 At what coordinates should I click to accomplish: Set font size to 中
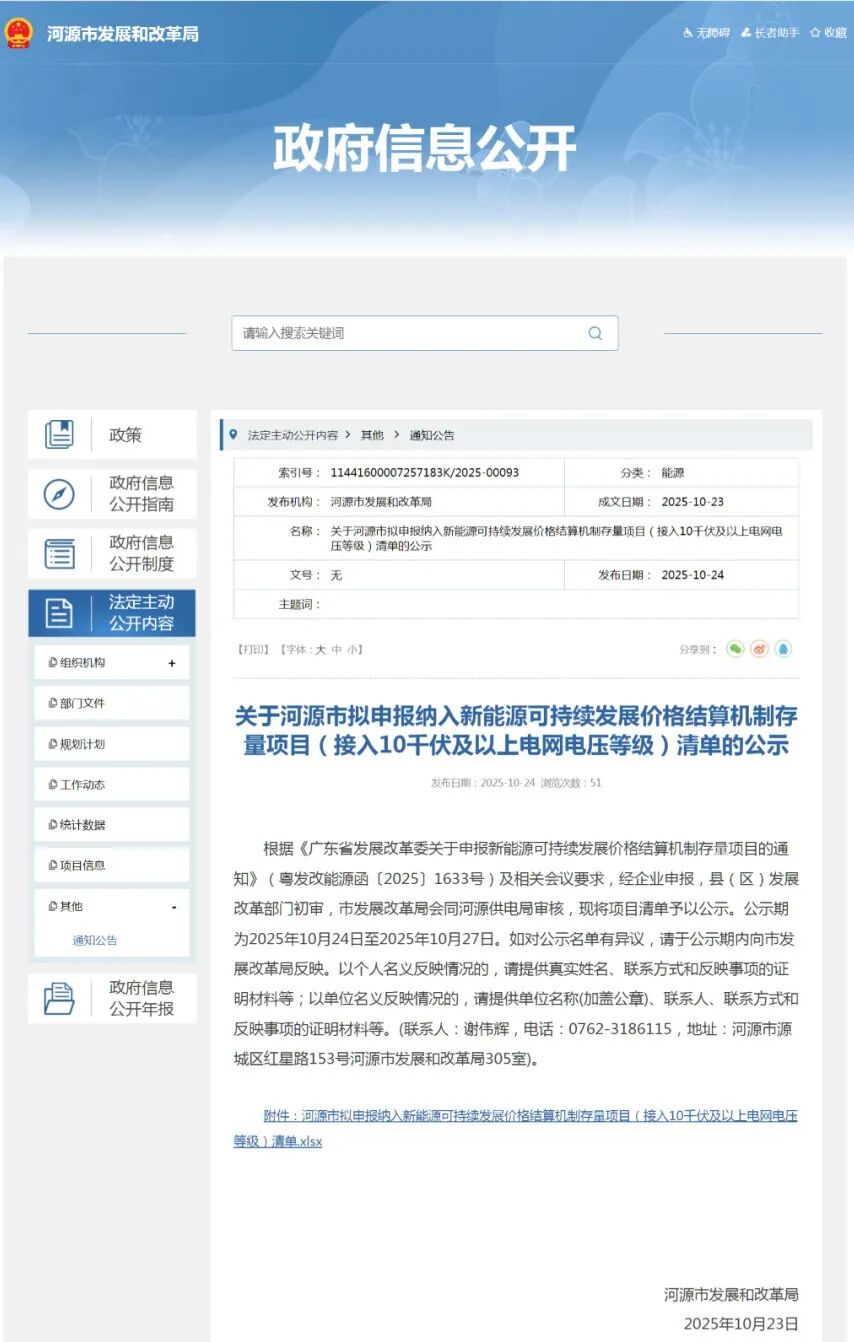coord(337,650)
